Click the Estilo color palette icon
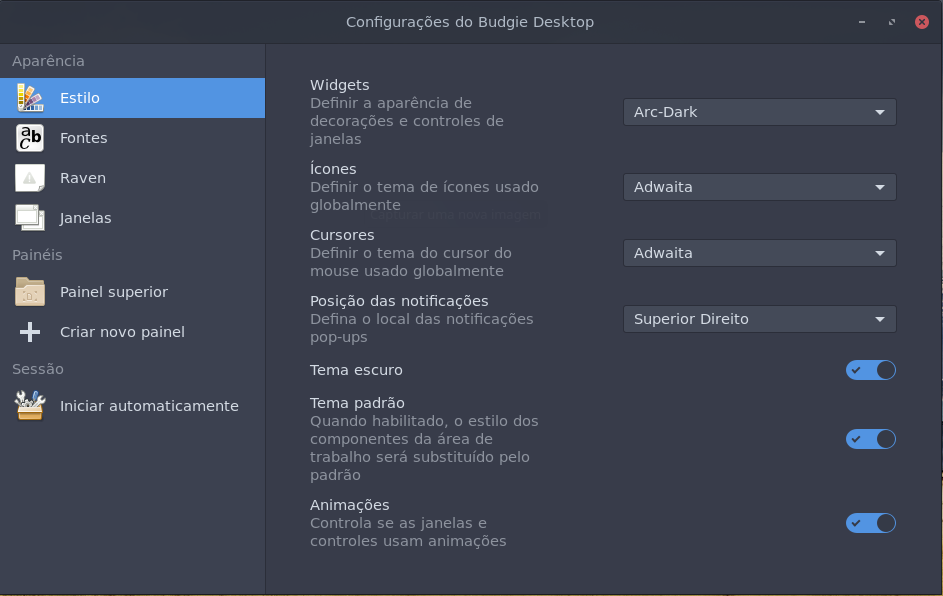The image size is (943, 596). (30, 98)
